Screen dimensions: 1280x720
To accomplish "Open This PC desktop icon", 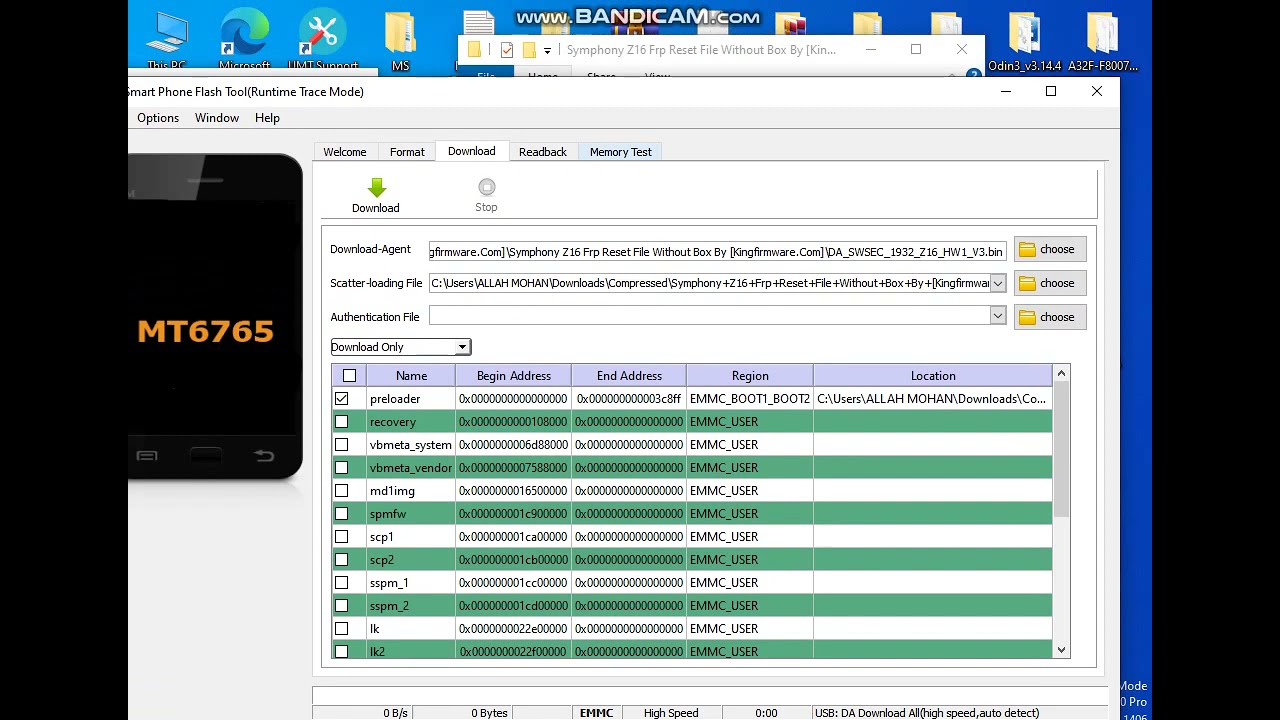I will tap(166, 40).
